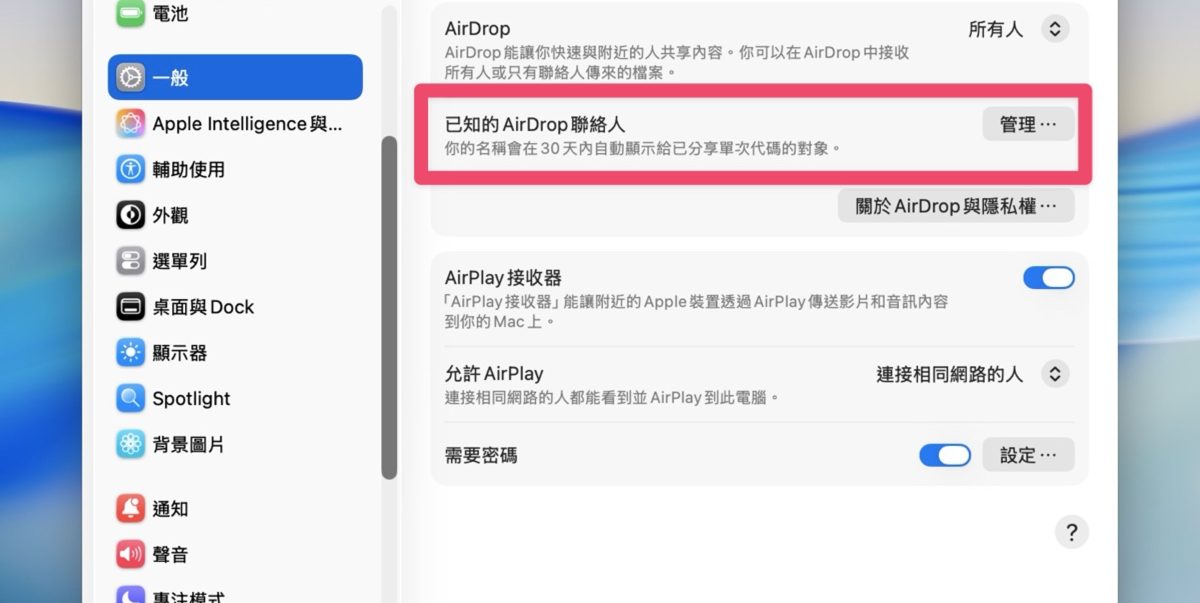Click the 輔助使用 accessibility icon
The image size is (1200, 603).
click(131, 169)
